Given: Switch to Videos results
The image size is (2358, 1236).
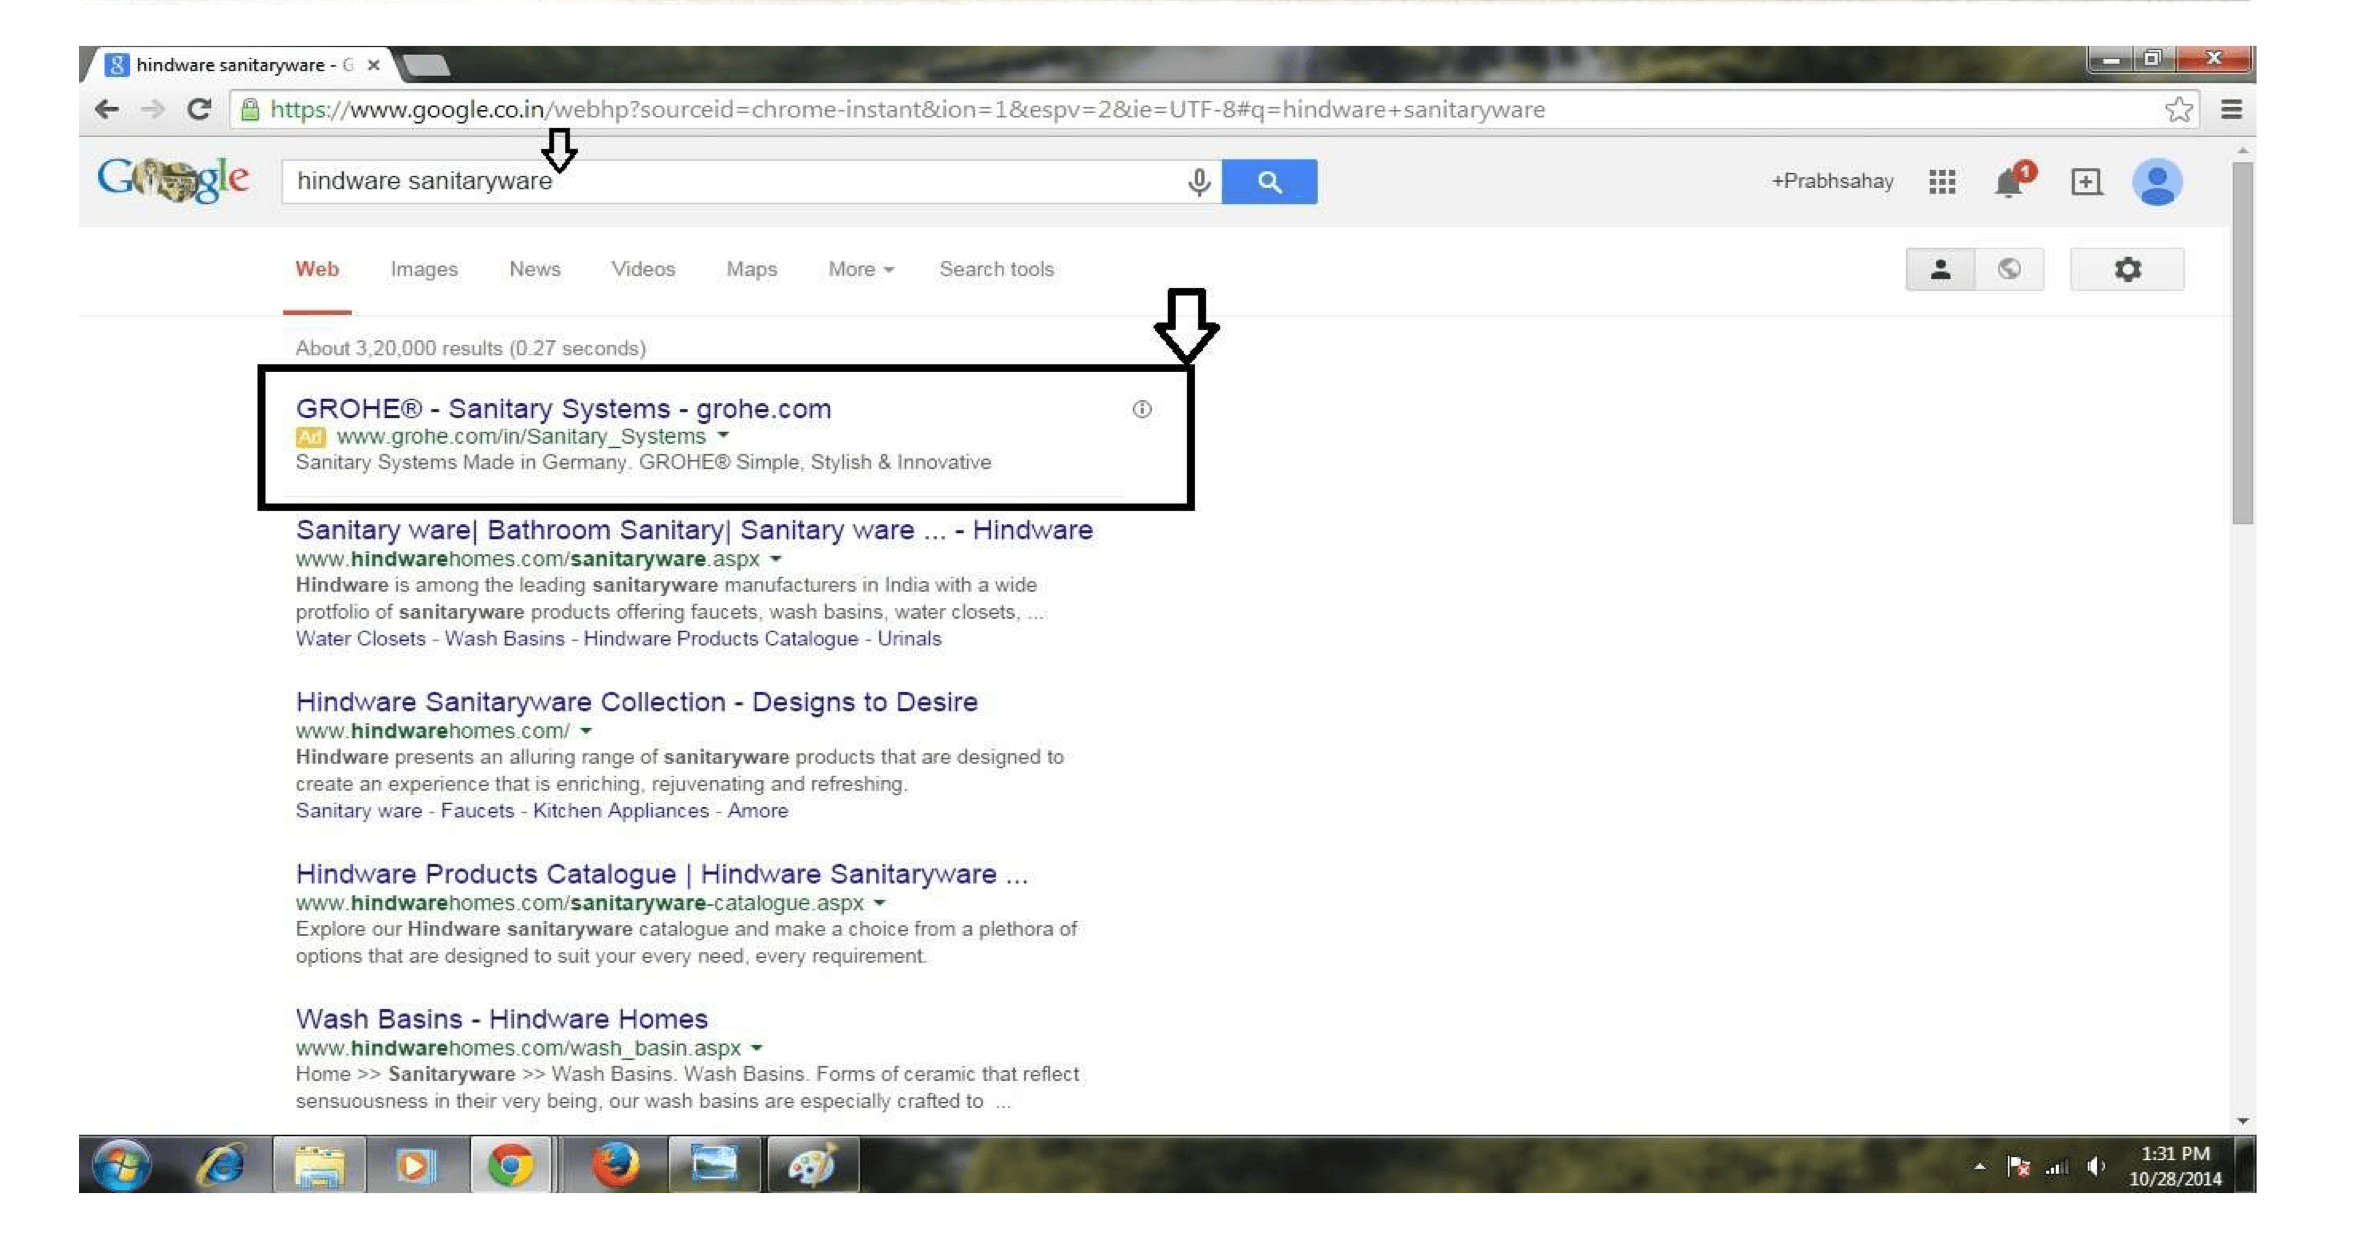Looking at the screenshot, I should (643, 269).
